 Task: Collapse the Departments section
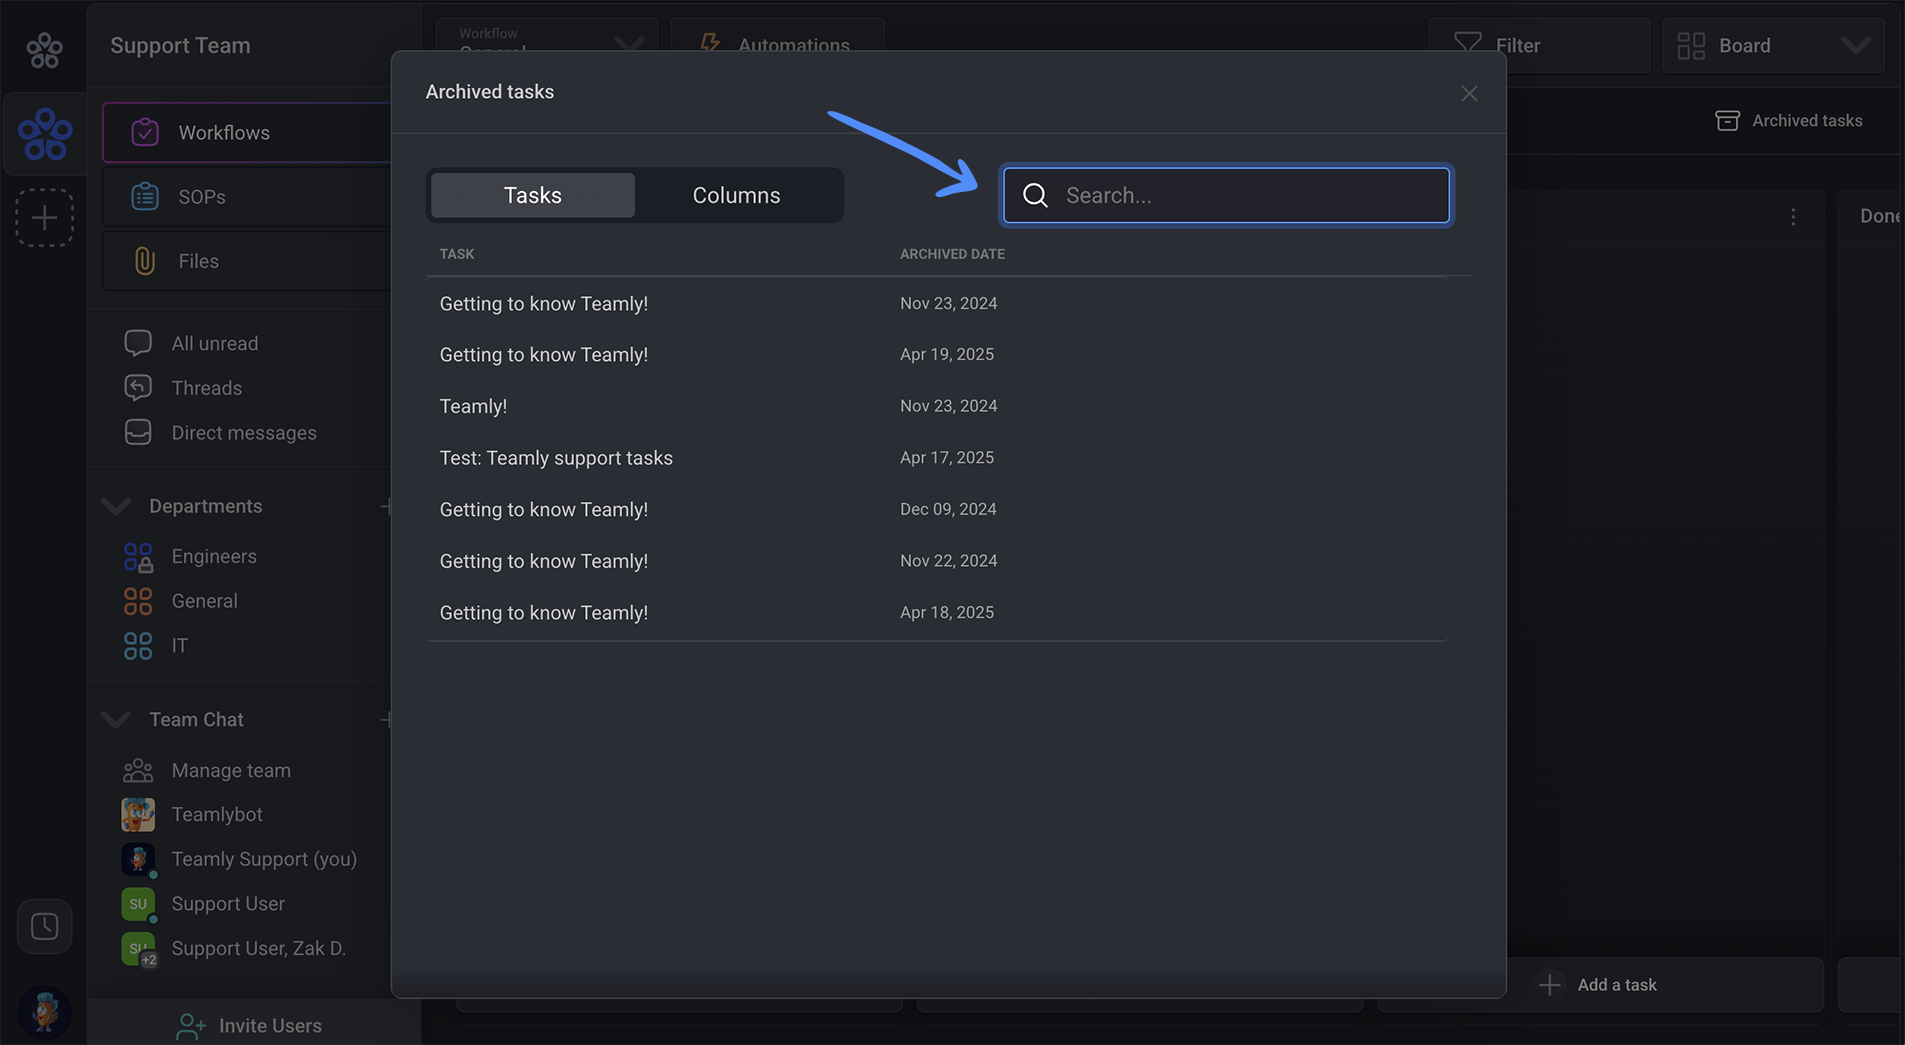[116, 506]
